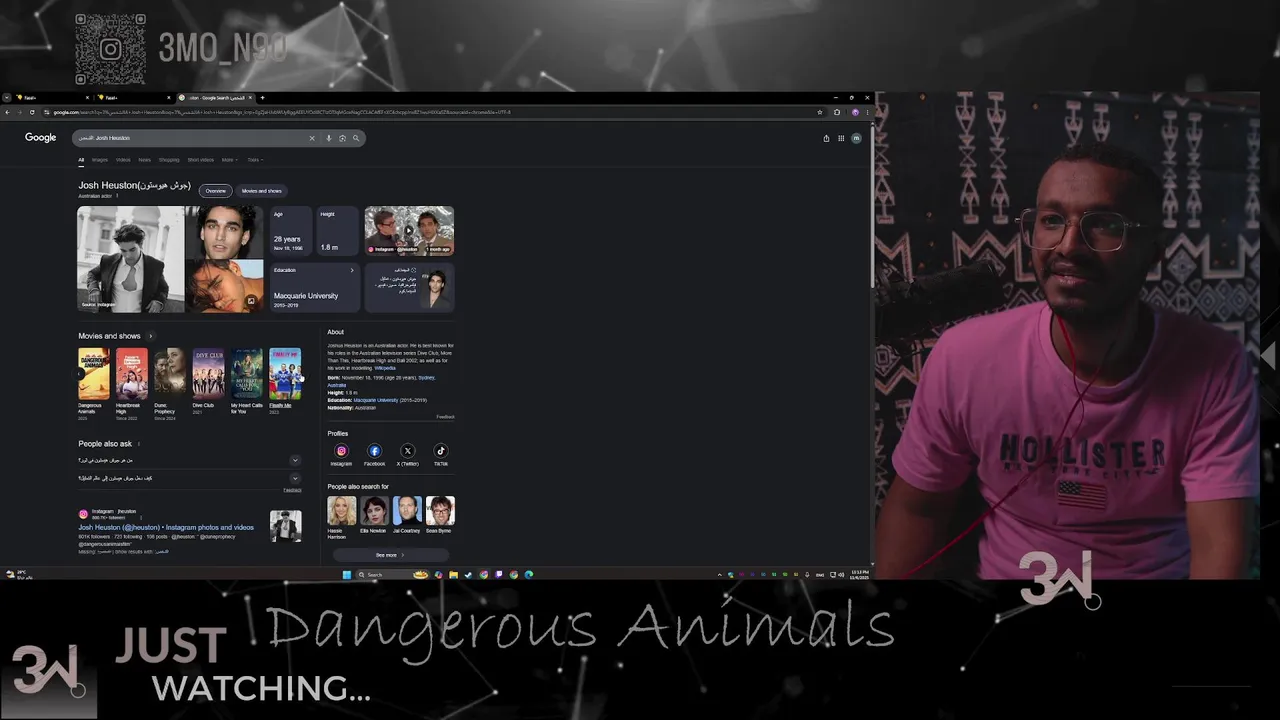Select the Movies and shows chip
The width and height of the screenshot is (1280, 720).
[x=261, y=191]
